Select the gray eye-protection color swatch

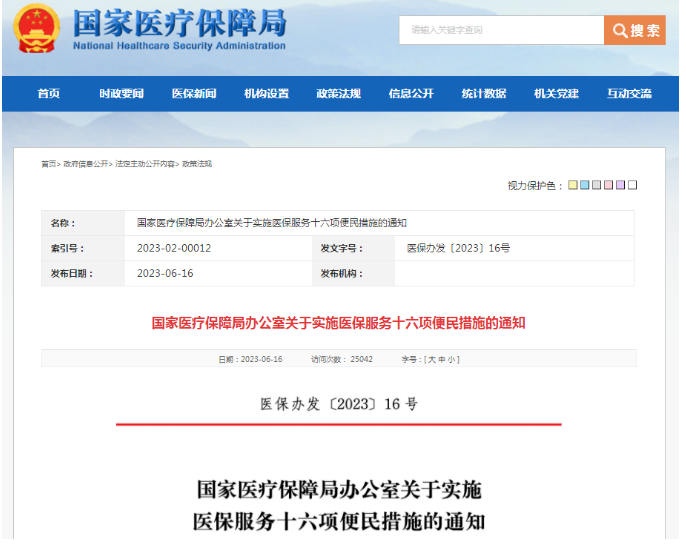coord(596,185)
